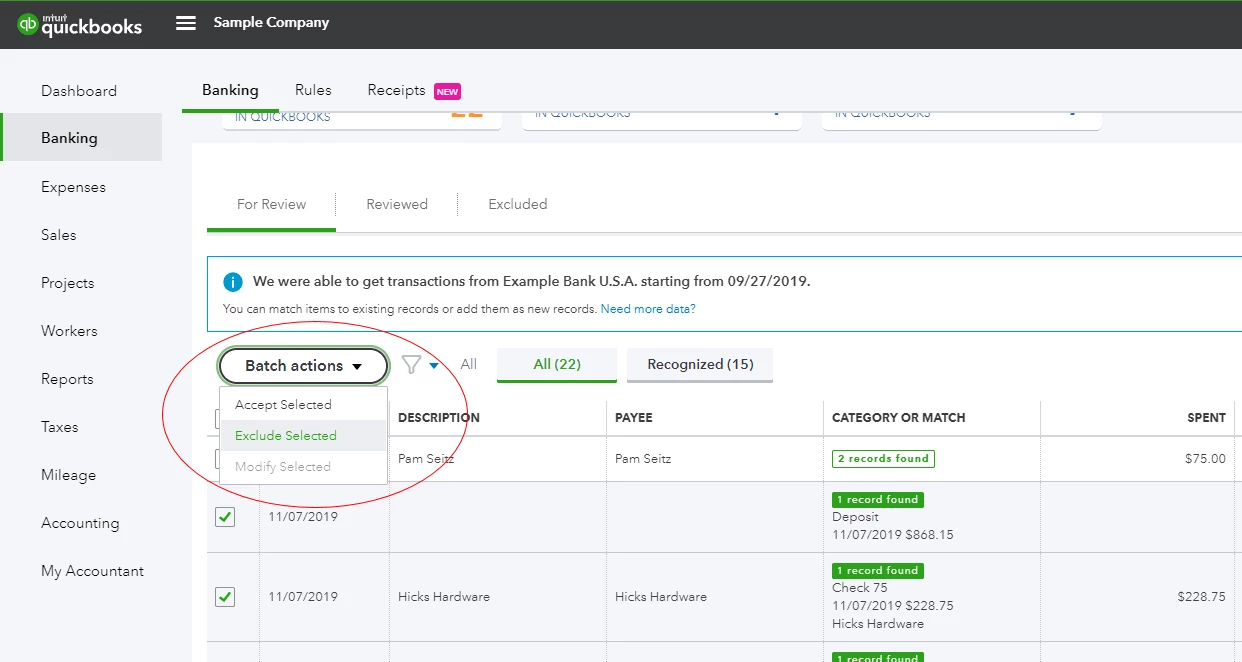Select the Reviewed tab
The width and height of the screenshot is (1242, 662).
coord(397,204)
